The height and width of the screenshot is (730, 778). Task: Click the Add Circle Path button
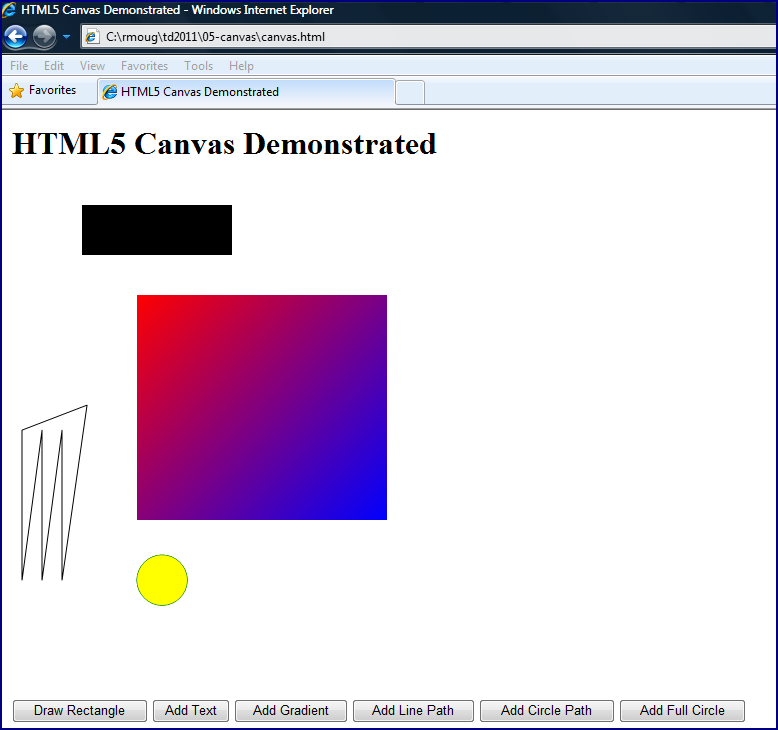pos(546,711)
